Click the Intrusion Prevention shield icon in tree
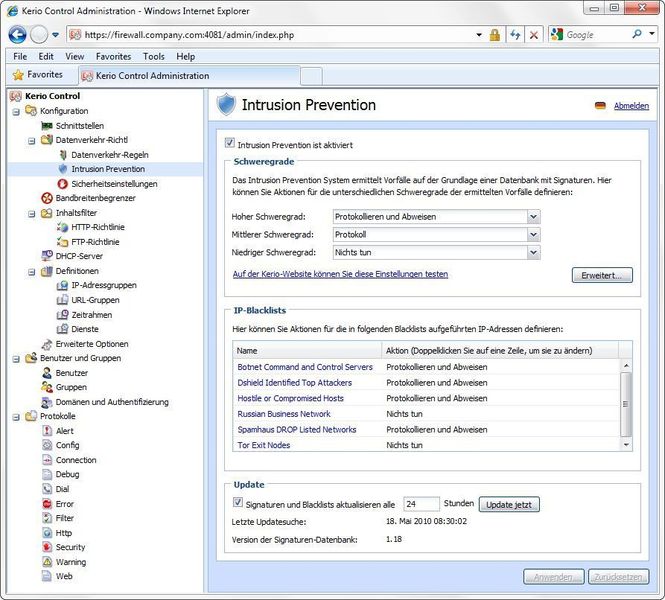The width and height of the screenshot is (665, 600). click(x=63, y=169)
